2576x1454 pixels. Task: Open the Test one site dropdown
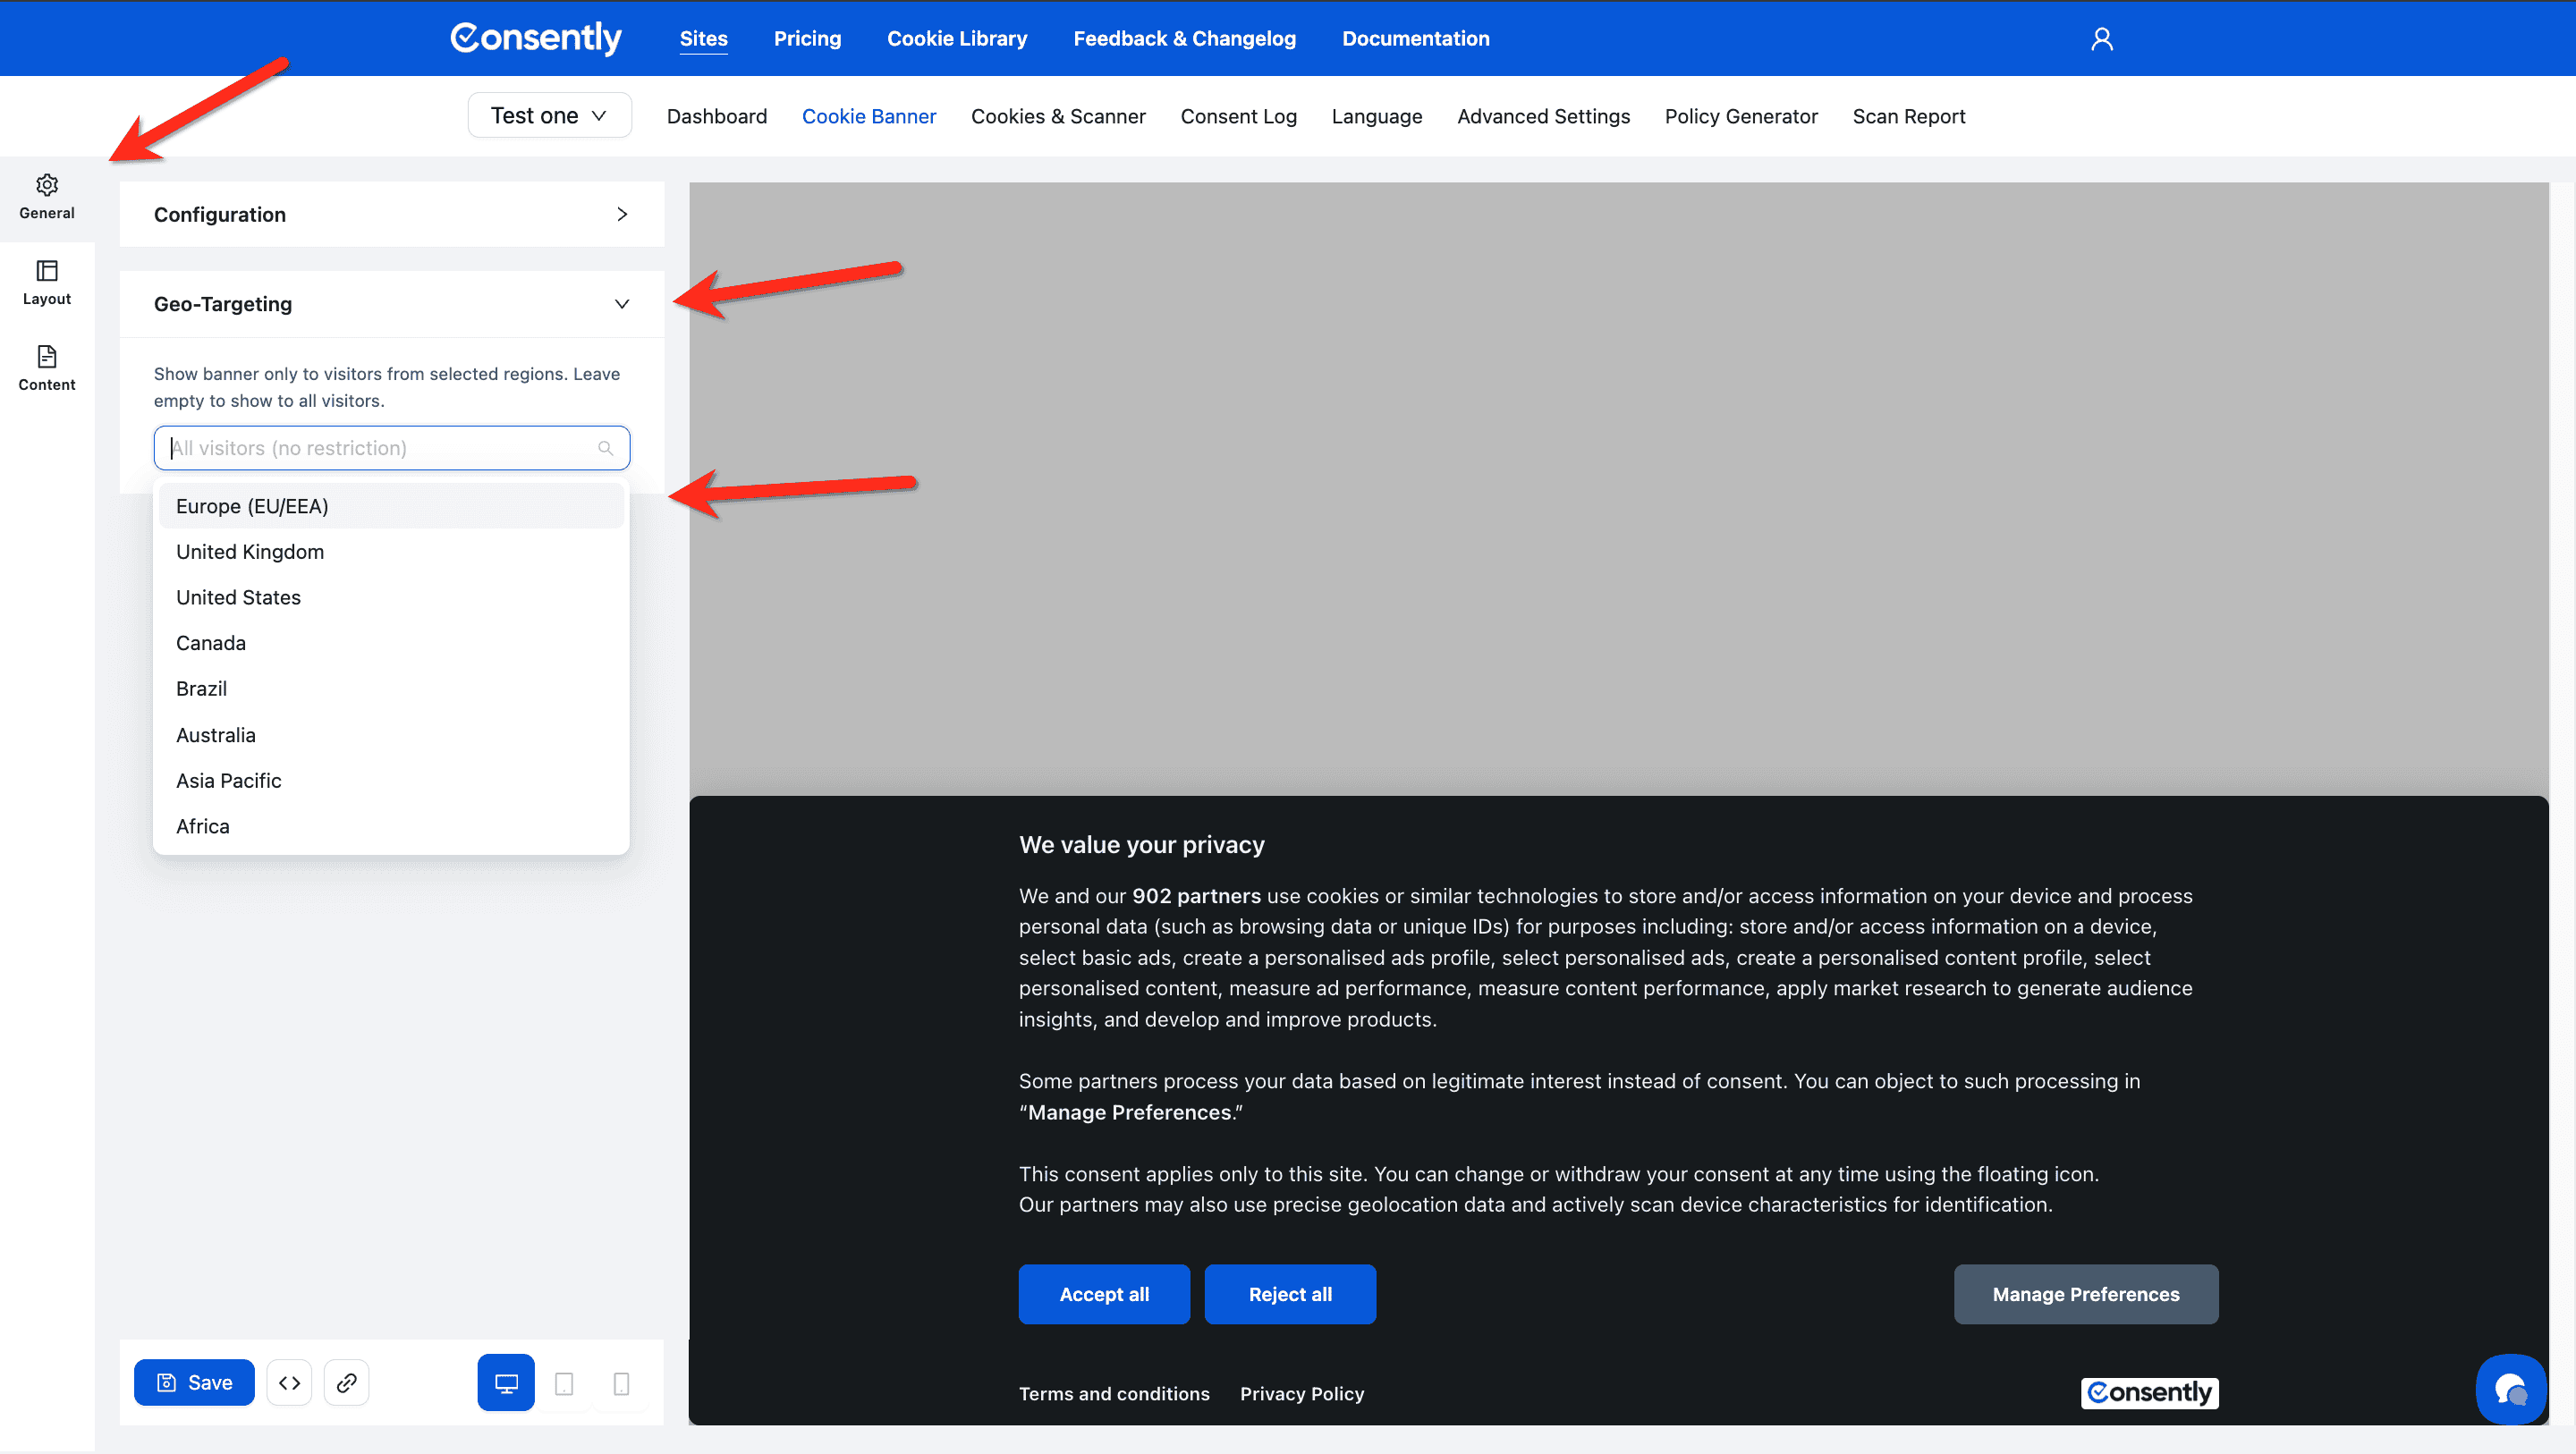tap(549, 115)
